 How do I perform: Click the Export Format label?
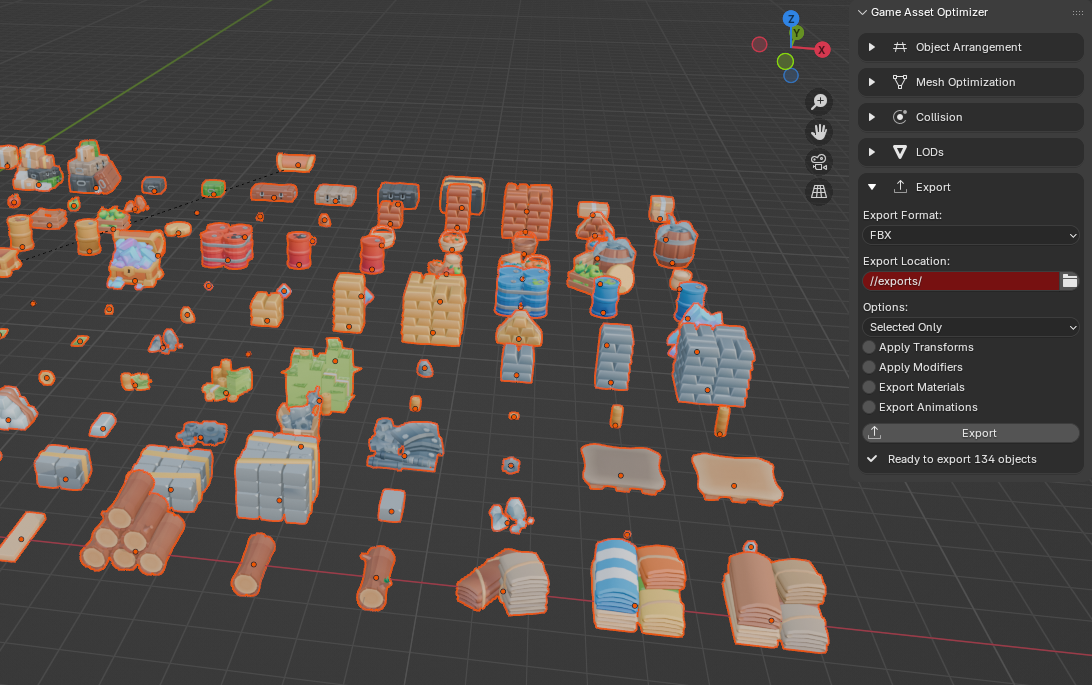[902, 215]
